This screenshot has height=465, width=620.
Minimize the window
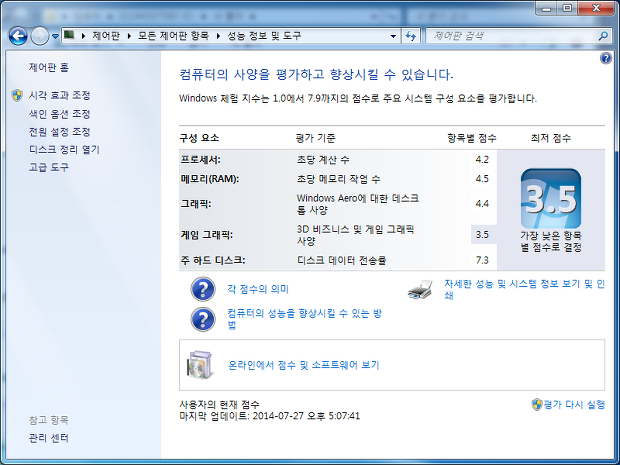[546, 9]
